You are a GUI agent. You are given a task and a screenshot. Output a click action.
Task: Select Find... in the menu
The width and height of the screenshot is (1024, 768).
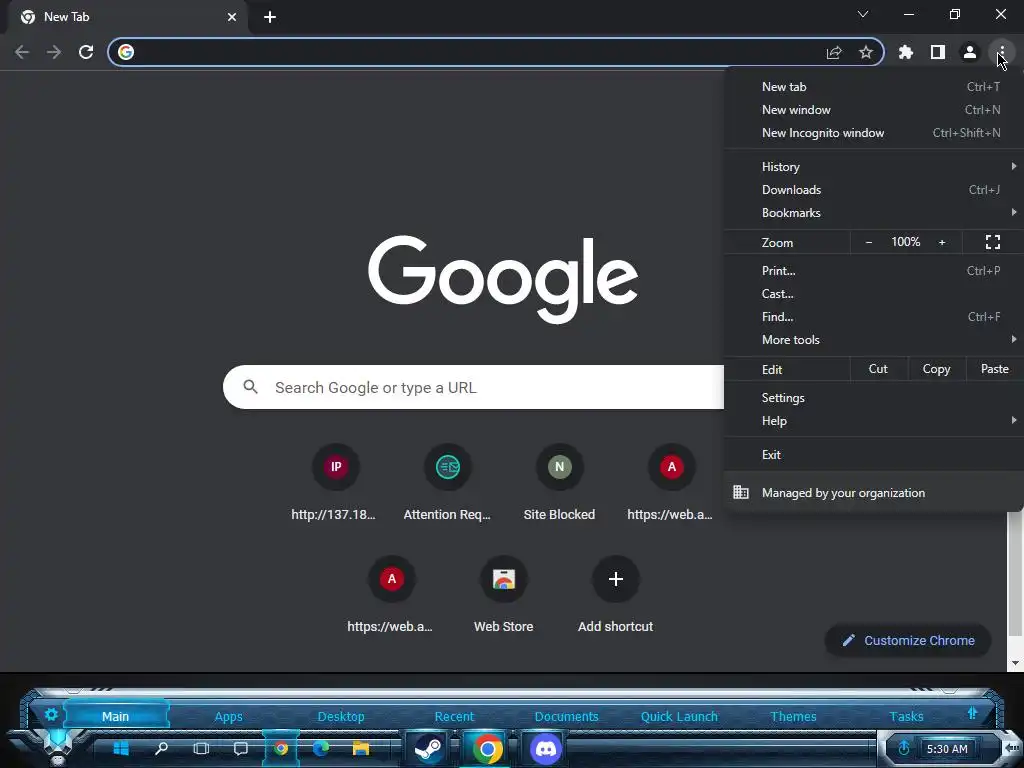[x=874, y=317]
